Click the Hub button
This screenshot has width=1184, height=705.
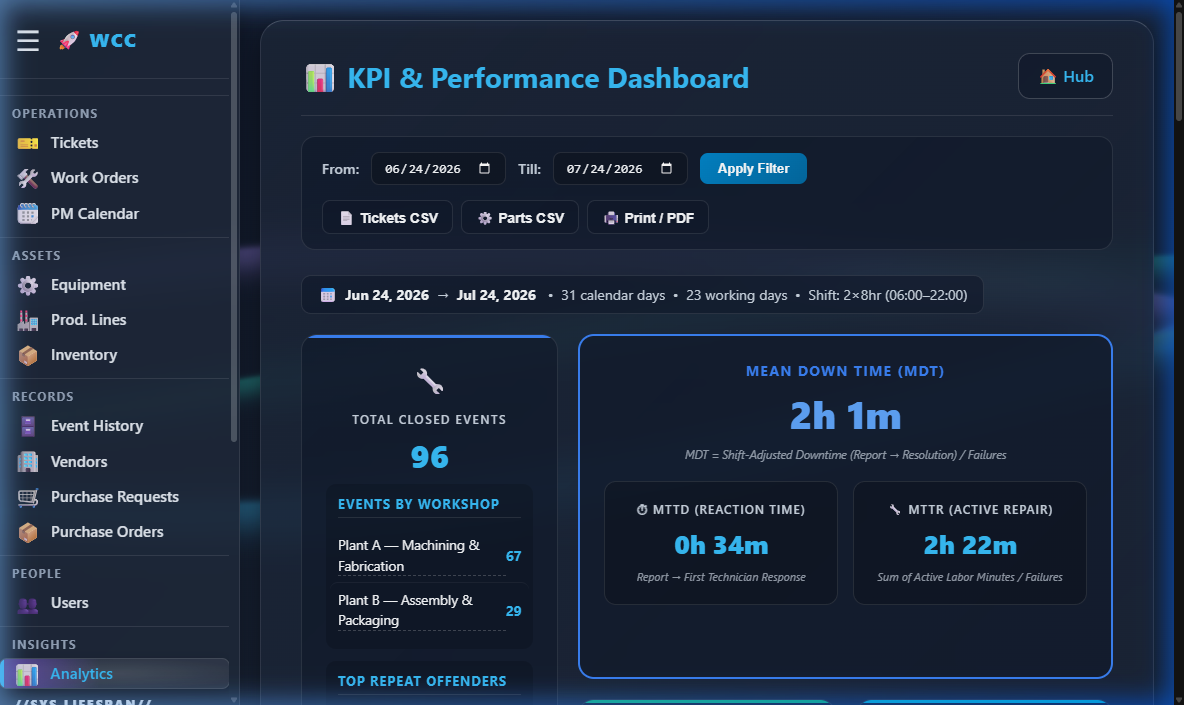pos(1065,76)
